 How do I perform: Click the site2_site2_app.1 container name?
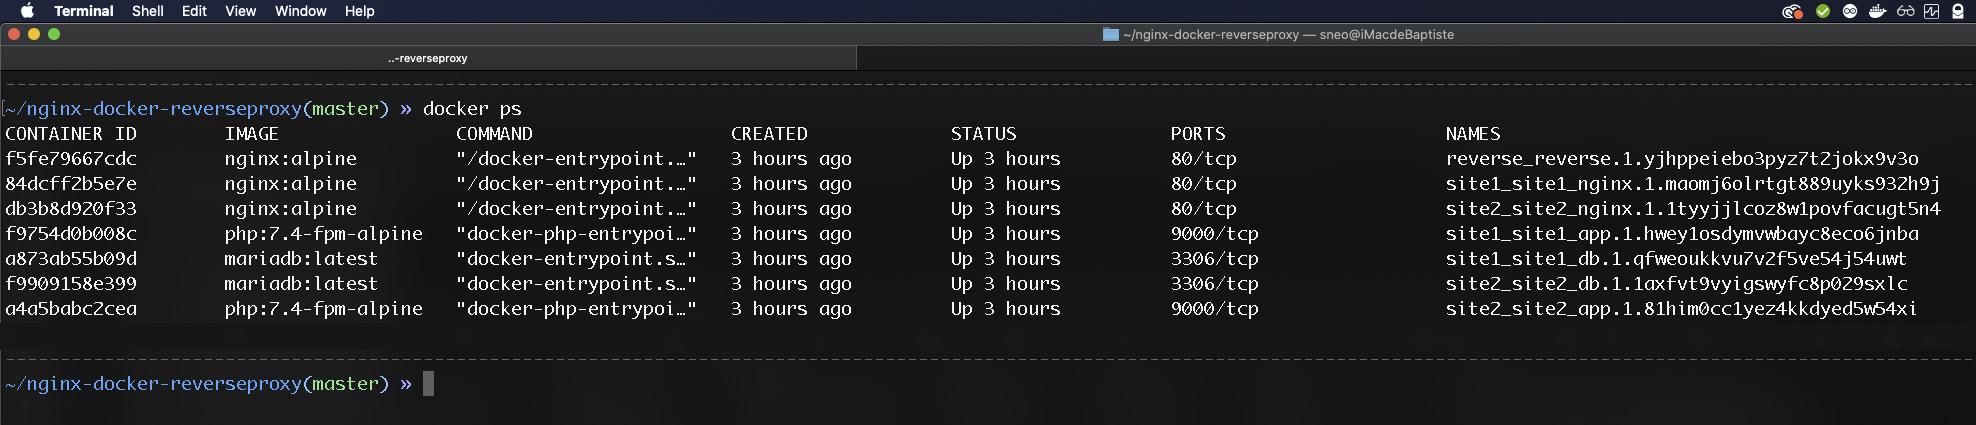click(x=1682, y=309)
